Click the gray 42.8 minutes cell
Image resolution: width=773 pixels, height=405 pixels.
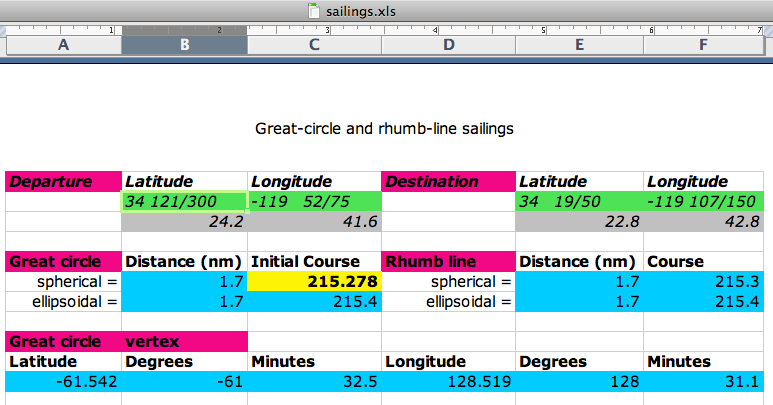[703, 222]
